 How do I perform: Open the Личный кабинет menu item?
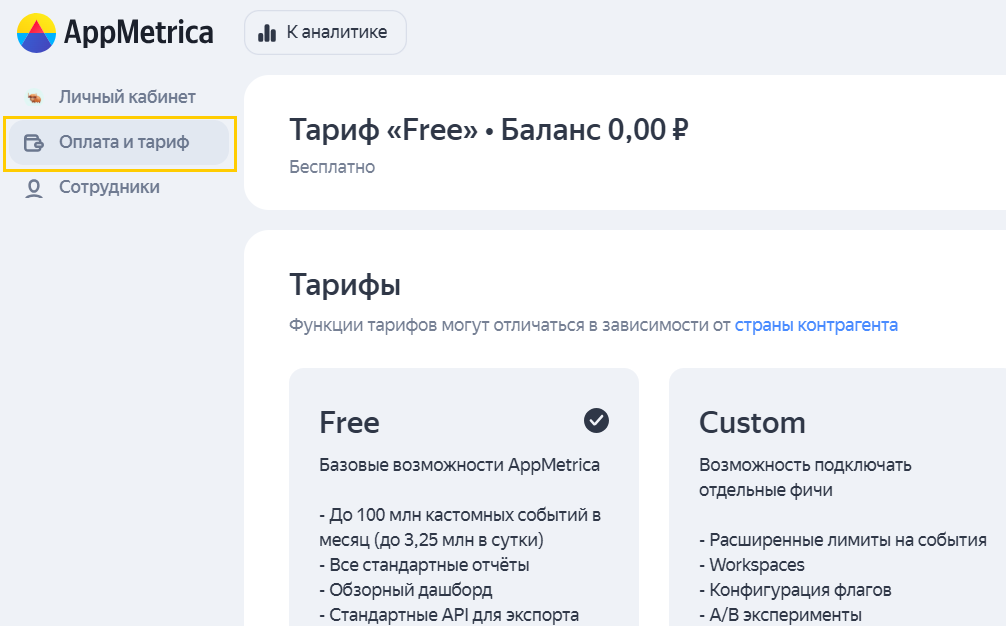click(x=127, y=97)
